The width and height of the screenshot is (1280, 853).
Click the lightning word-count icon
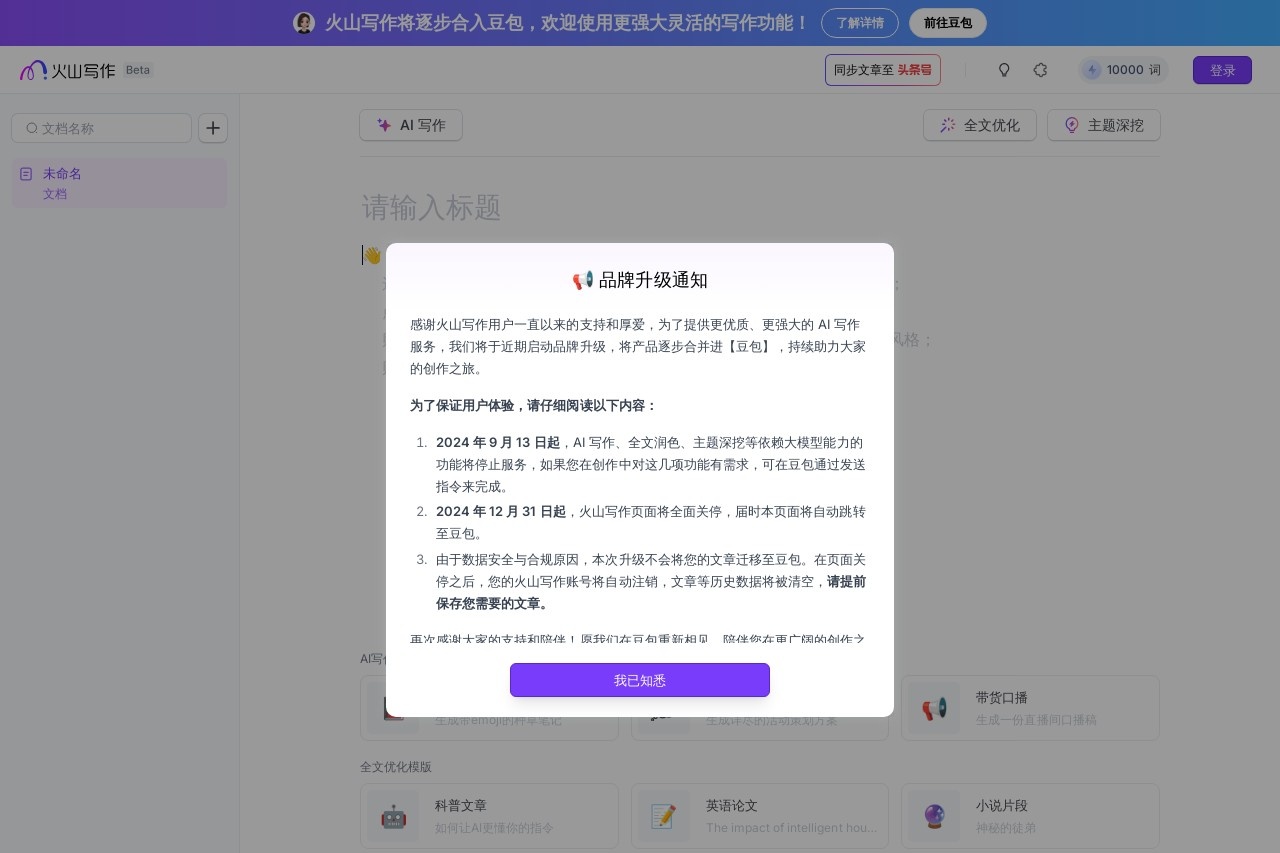[x=1092, y=70]
